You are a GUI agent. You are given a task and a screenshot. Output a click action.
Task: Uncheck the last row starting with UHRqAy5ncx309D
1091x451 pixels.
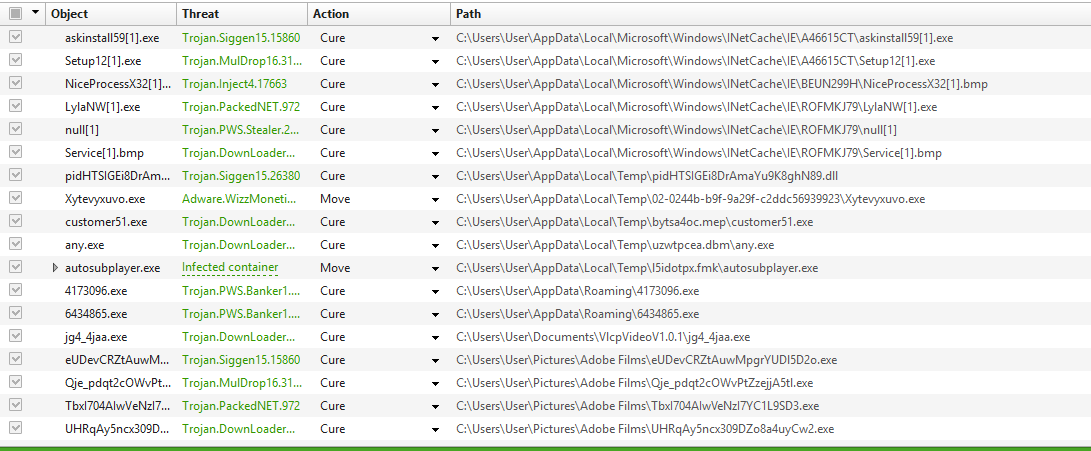(x=15, y=429)
